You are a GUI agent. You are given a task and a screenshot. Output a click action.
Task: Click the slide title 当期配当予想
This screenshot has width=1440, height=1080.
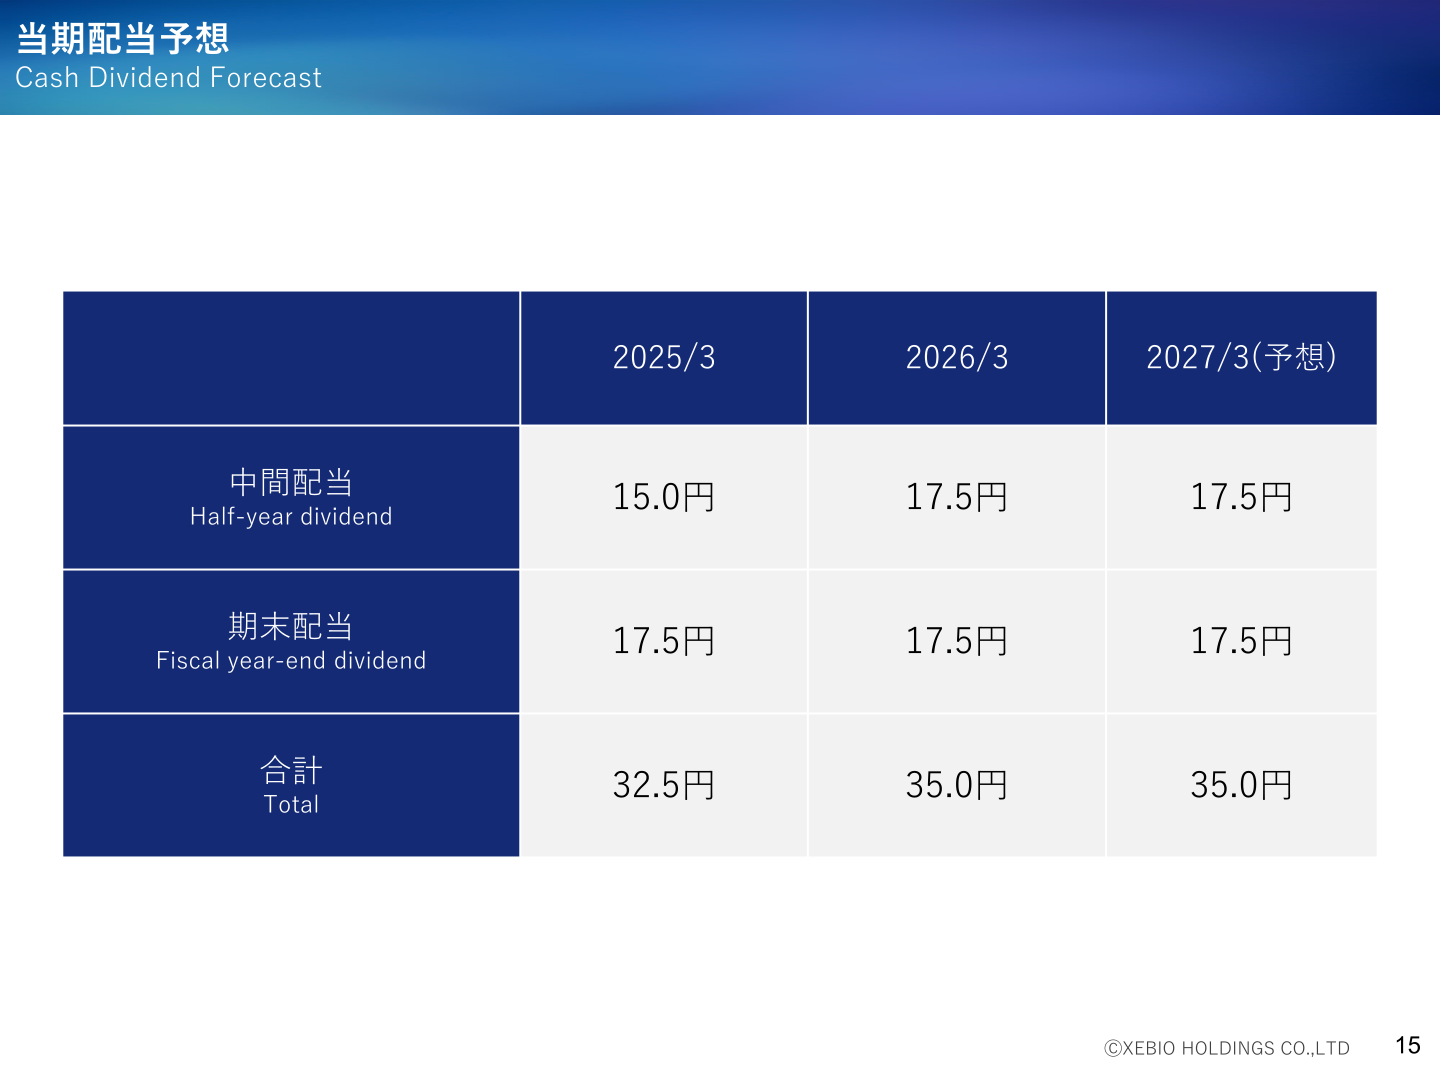point(123,38)
